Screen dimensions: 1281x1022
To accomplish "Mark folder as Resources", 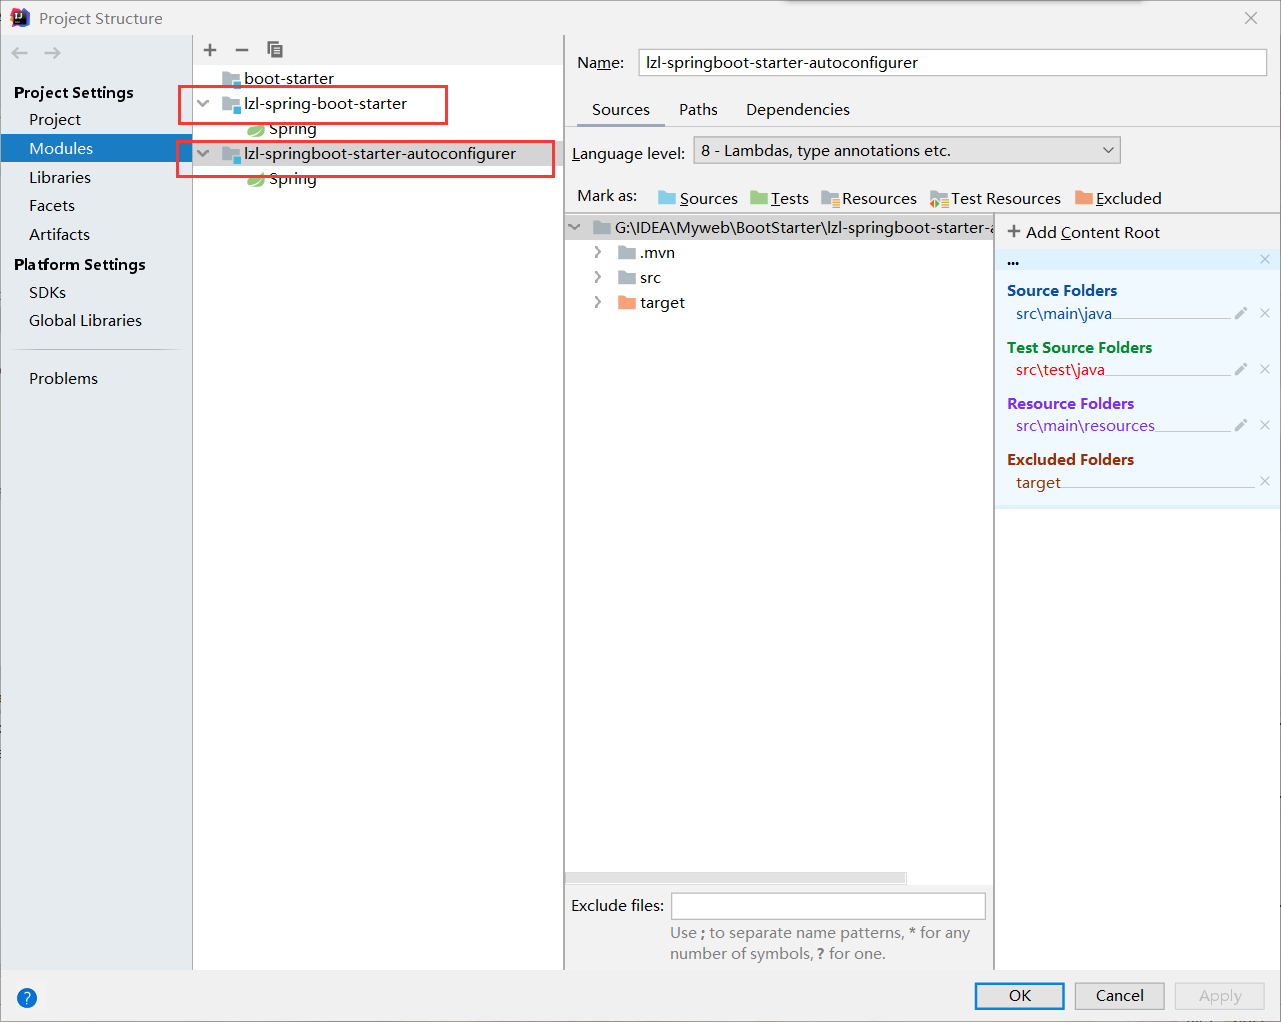I will tap(869, 198).
